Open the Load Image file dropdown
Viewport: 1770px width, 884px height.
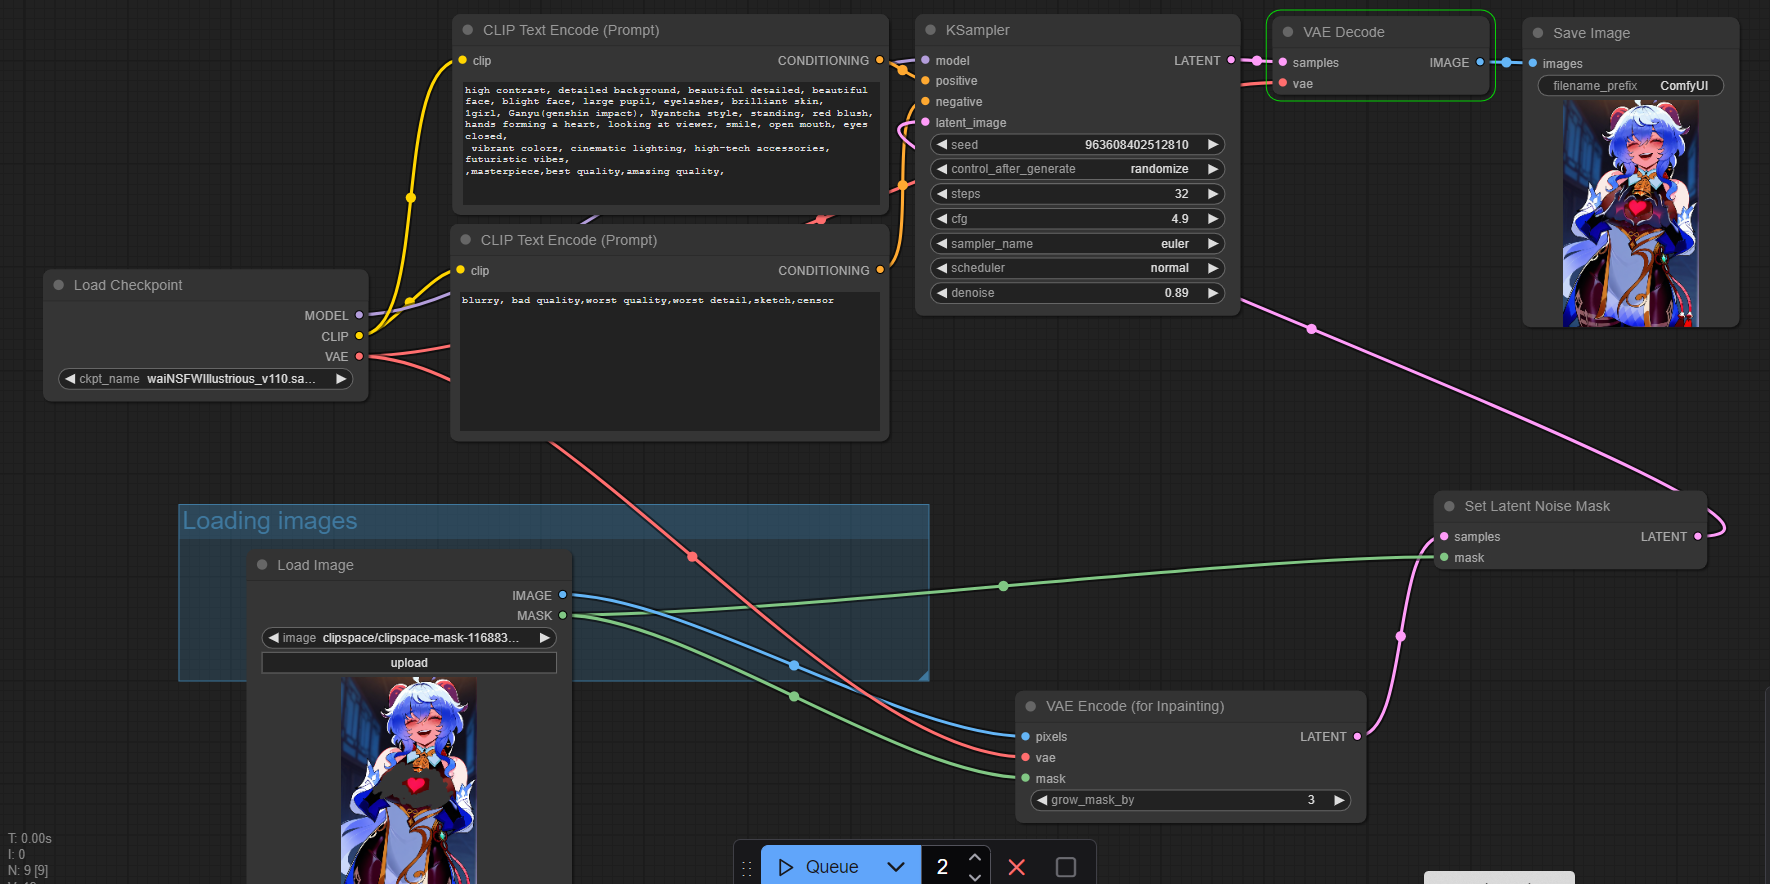[409, 638]
